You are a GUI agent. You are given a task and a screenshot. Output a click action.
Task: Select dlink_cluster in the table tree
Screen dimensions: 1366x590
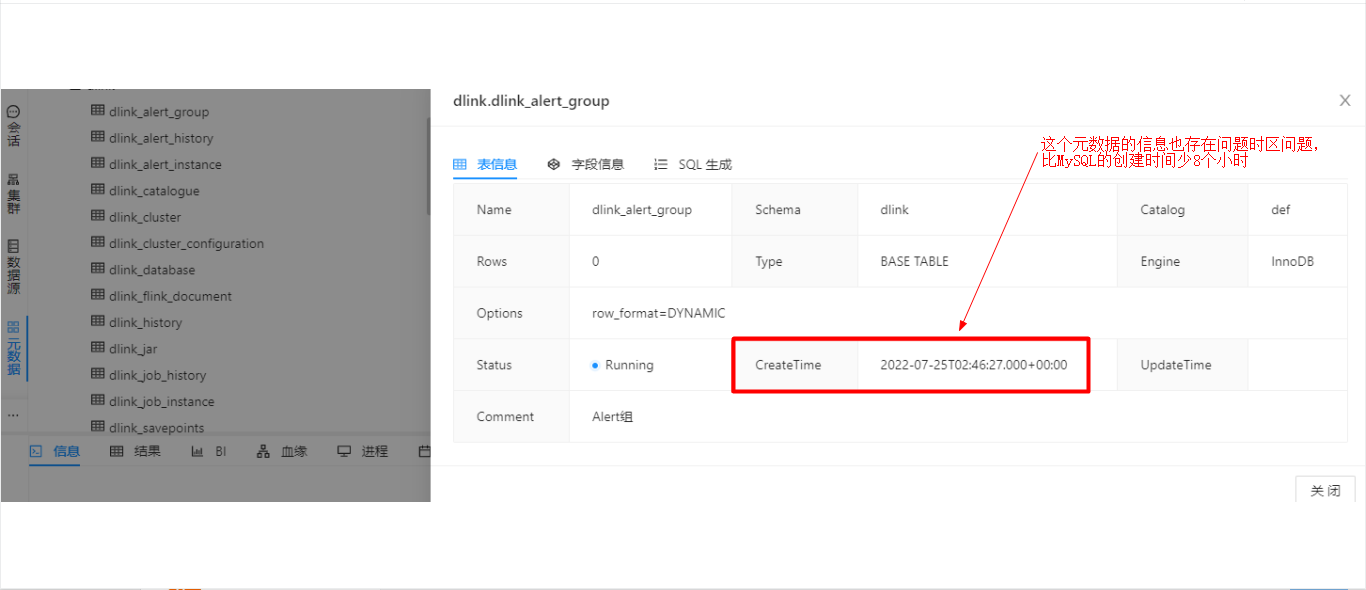point(145,217)
